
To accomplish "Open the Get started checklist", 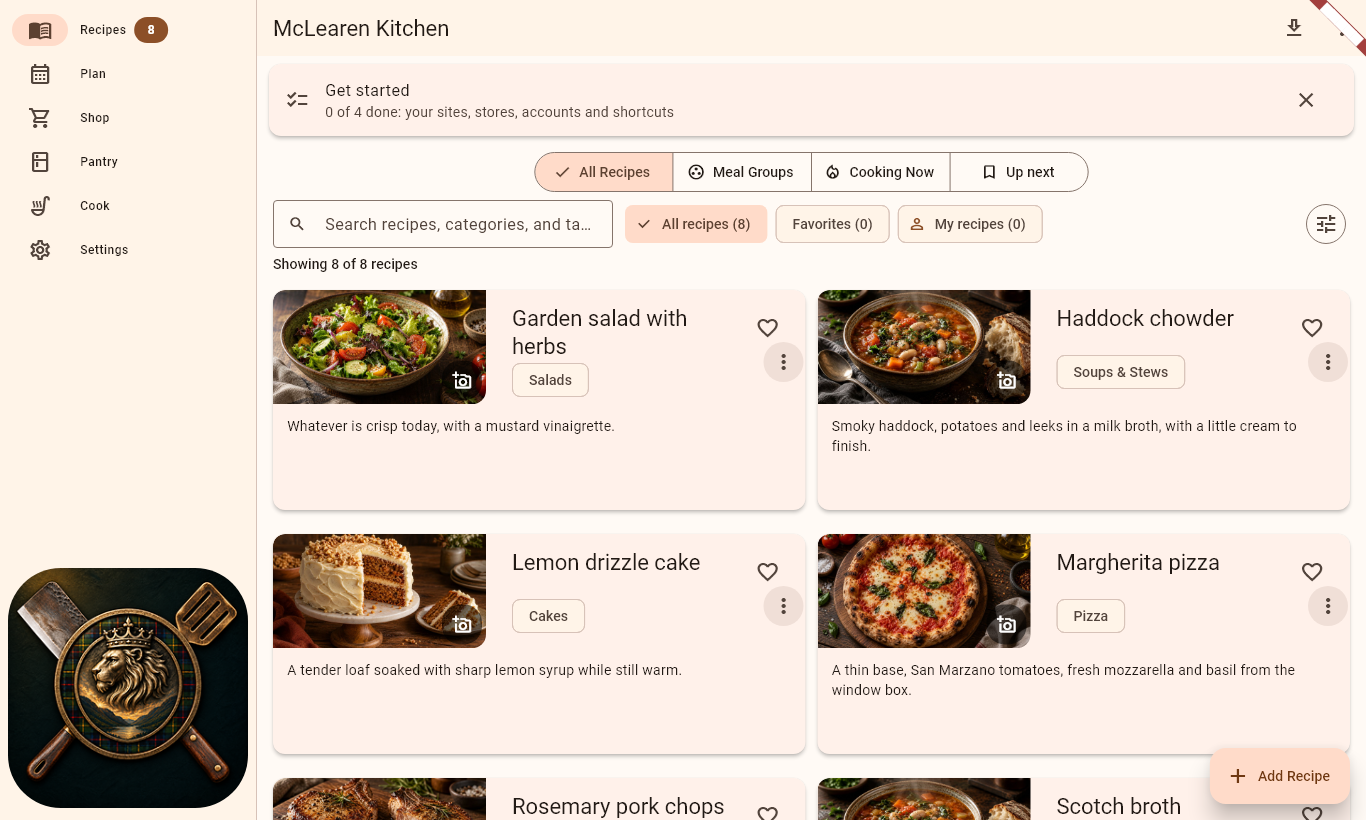I will pyautogui.click(x=810, y=100).
